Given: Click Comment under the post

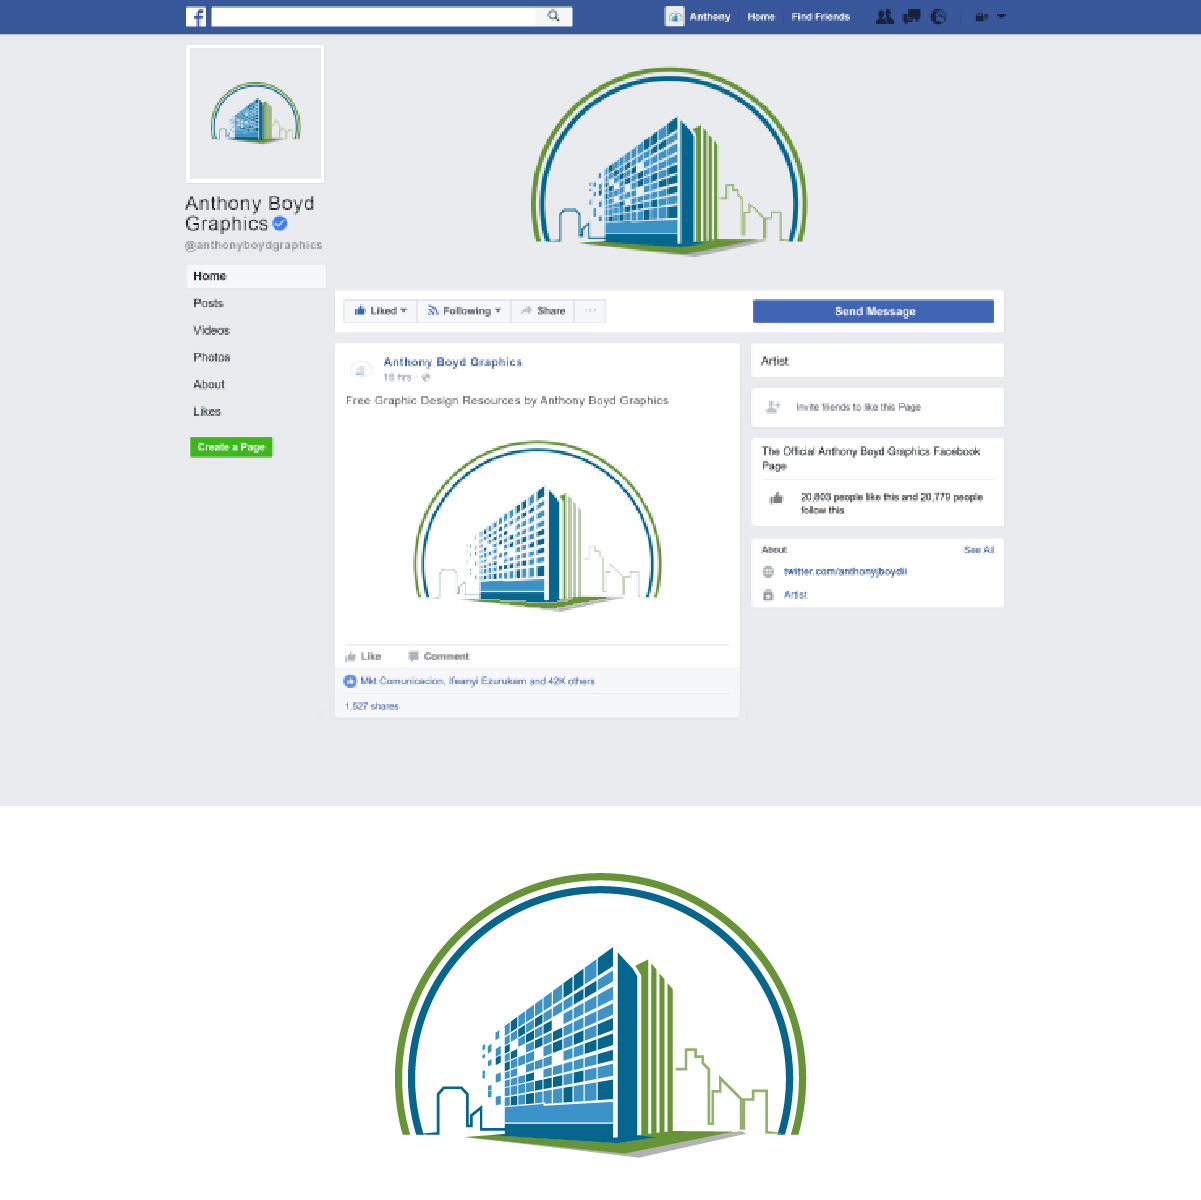Looking at the screenshot, I should click(438, 657).
